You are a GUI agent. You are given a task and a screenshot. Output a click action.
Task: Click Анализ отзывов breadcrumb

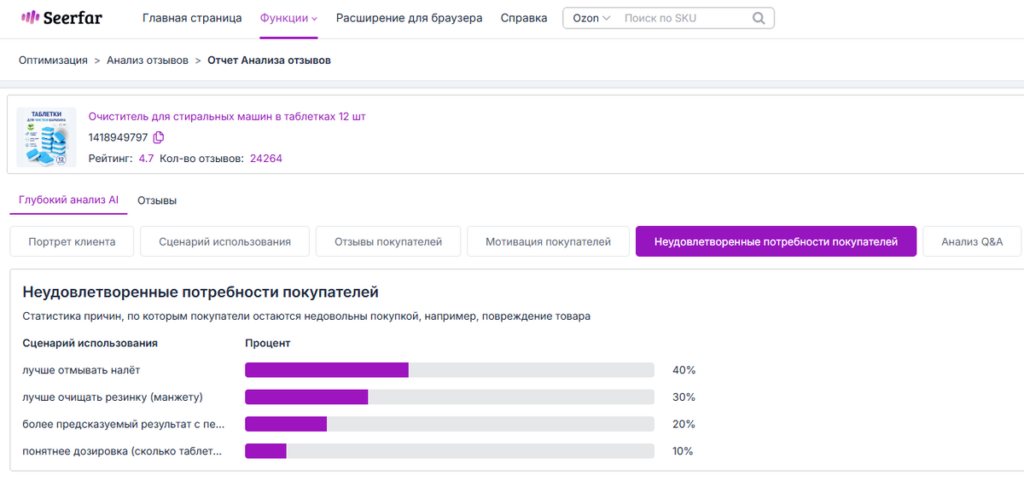[x=148, y=61]
